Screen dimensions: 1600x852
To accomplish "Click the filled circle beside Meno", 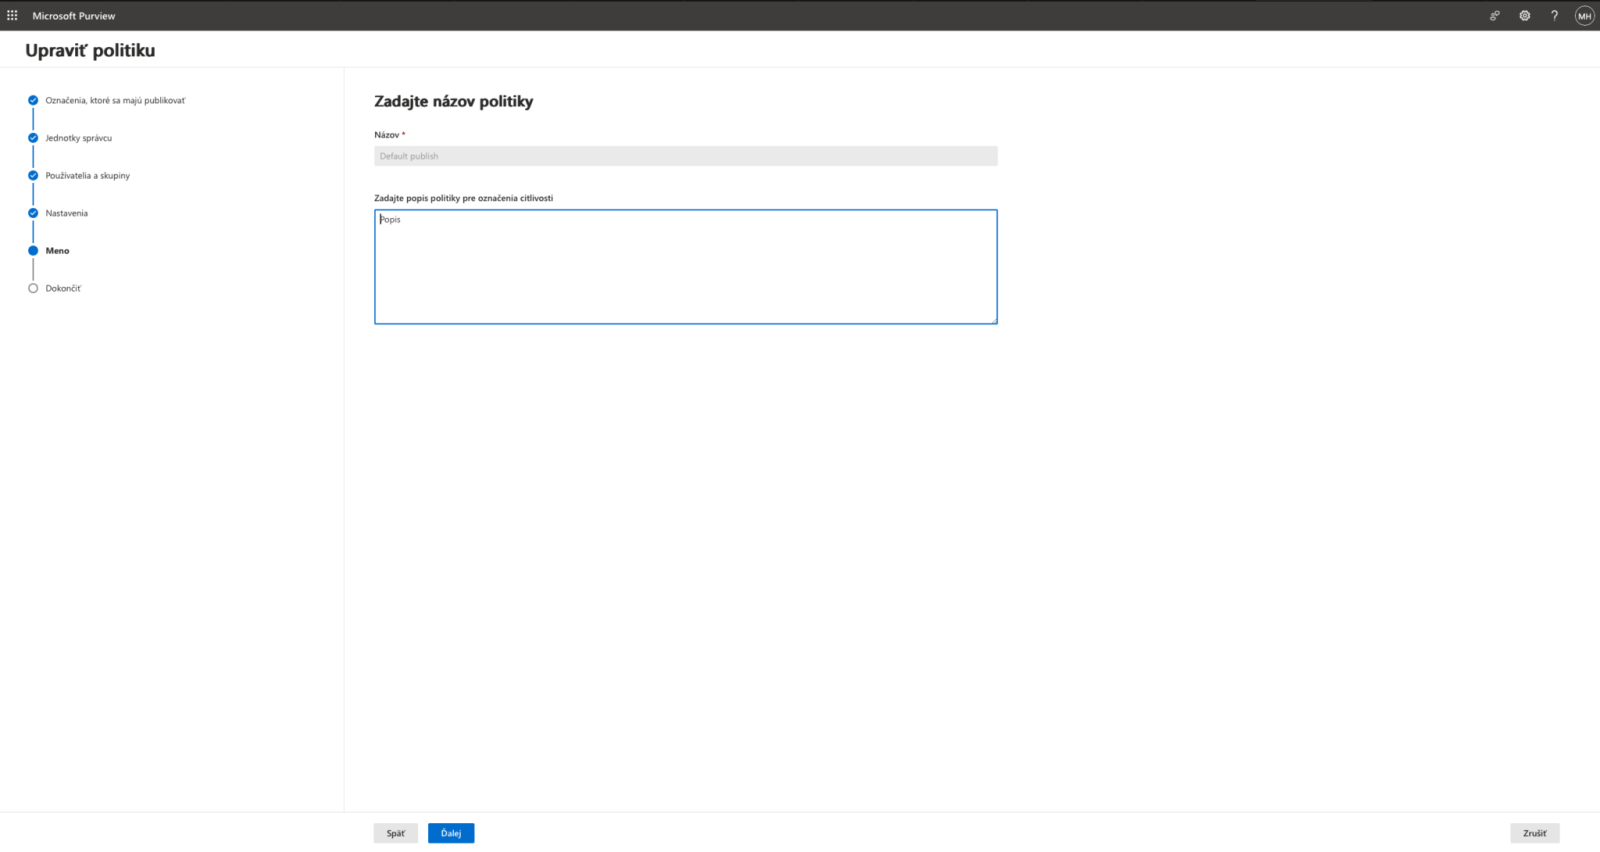I will coord(33,250).
